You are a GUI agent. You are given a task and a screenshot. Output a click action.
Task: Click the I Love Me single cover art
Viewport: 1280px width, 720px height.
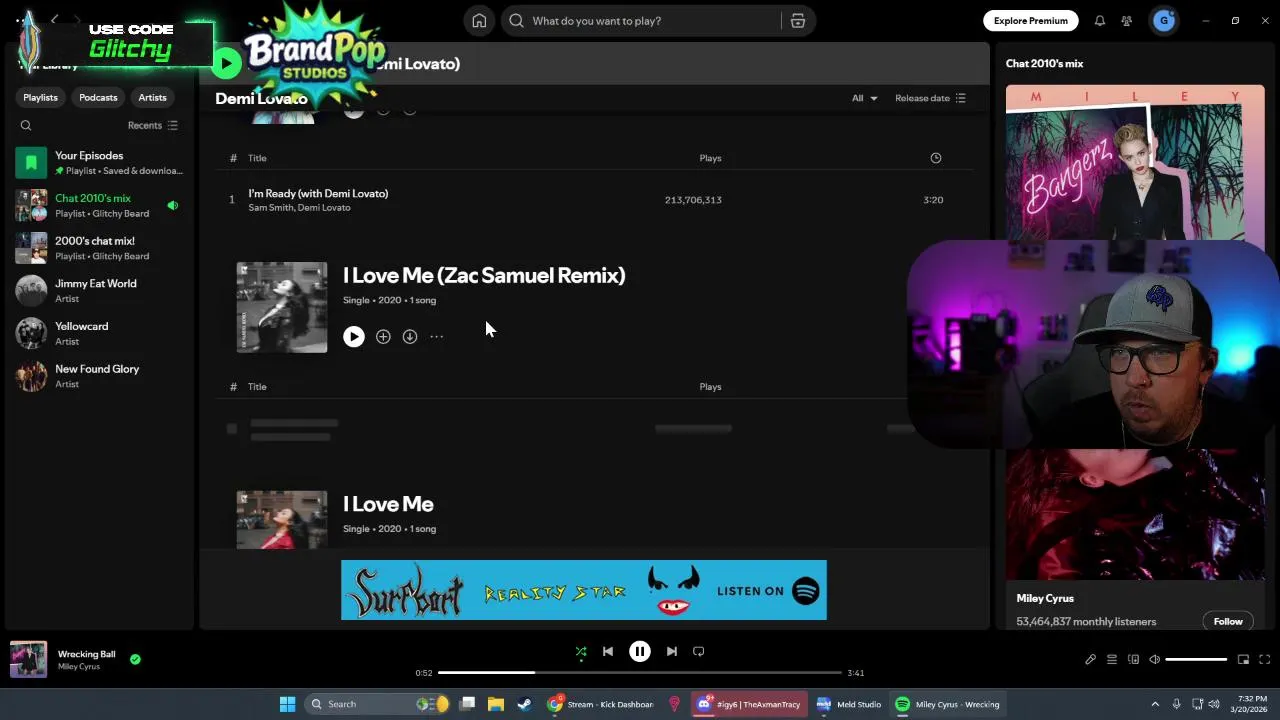[x=281, y=519]
